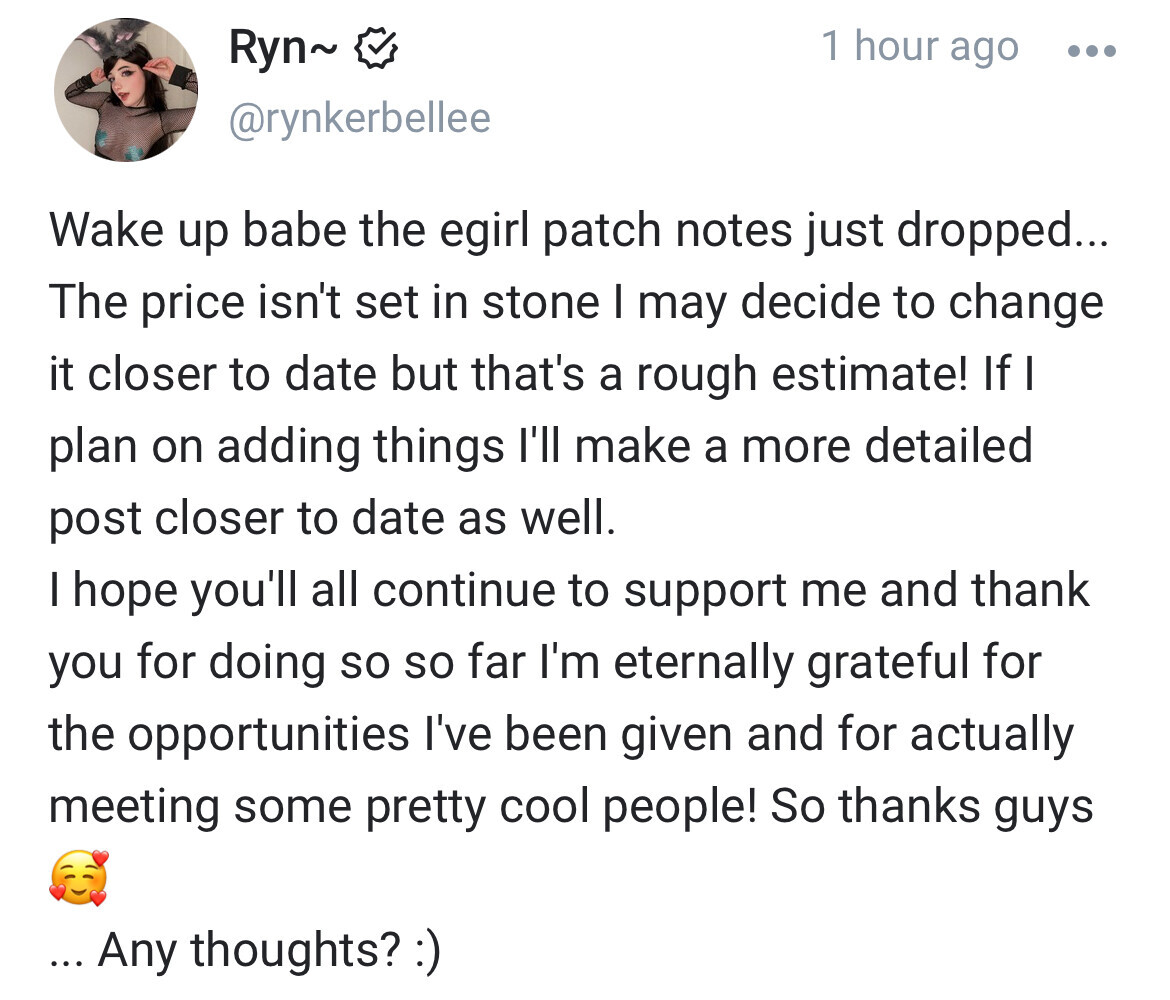Click the line starting "The price isn't set"
1170x1000 pixels.
(x=576, y=303)
